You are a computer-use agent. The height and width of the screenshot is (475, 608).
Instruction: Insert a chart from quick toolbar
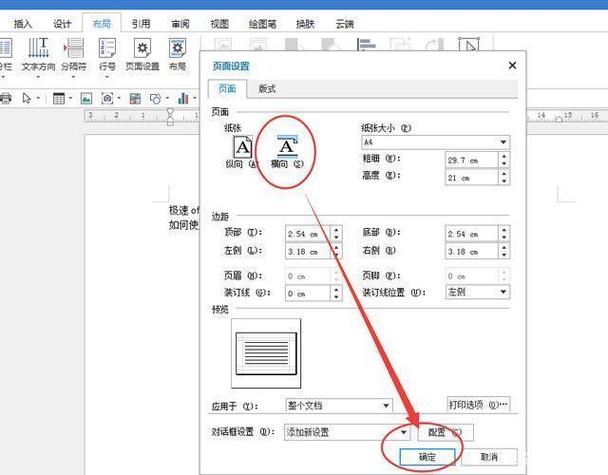tap(183, 98)
